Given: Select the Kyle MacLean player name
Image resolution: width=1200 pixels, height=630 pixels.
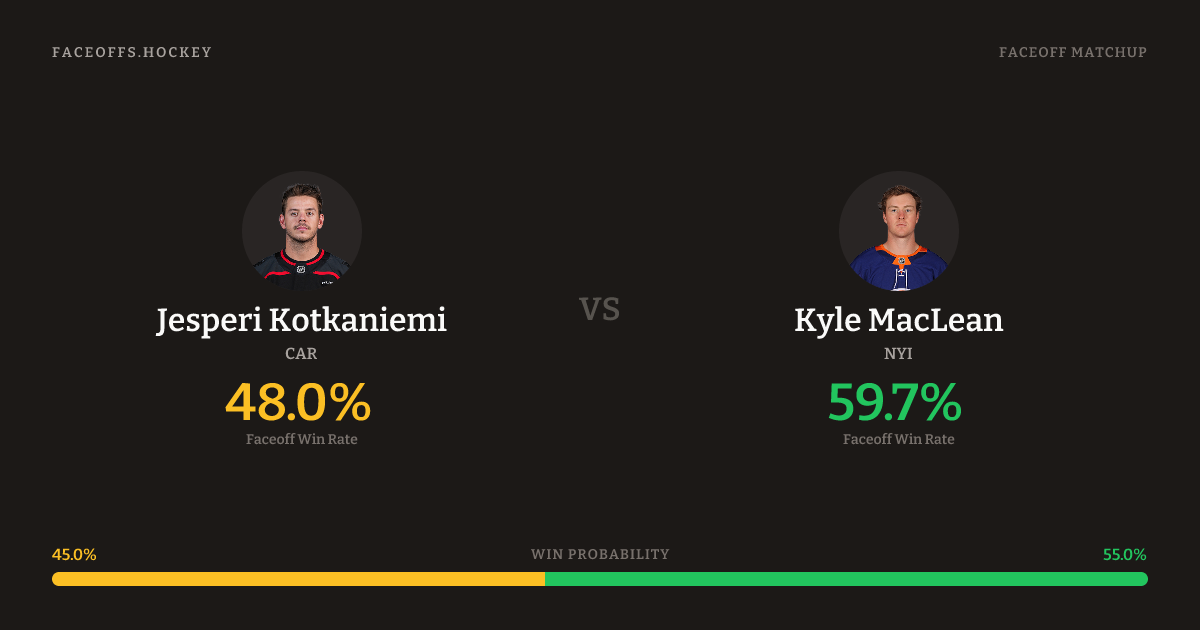Looking at the screenshot, I should [x=898, y=320].
